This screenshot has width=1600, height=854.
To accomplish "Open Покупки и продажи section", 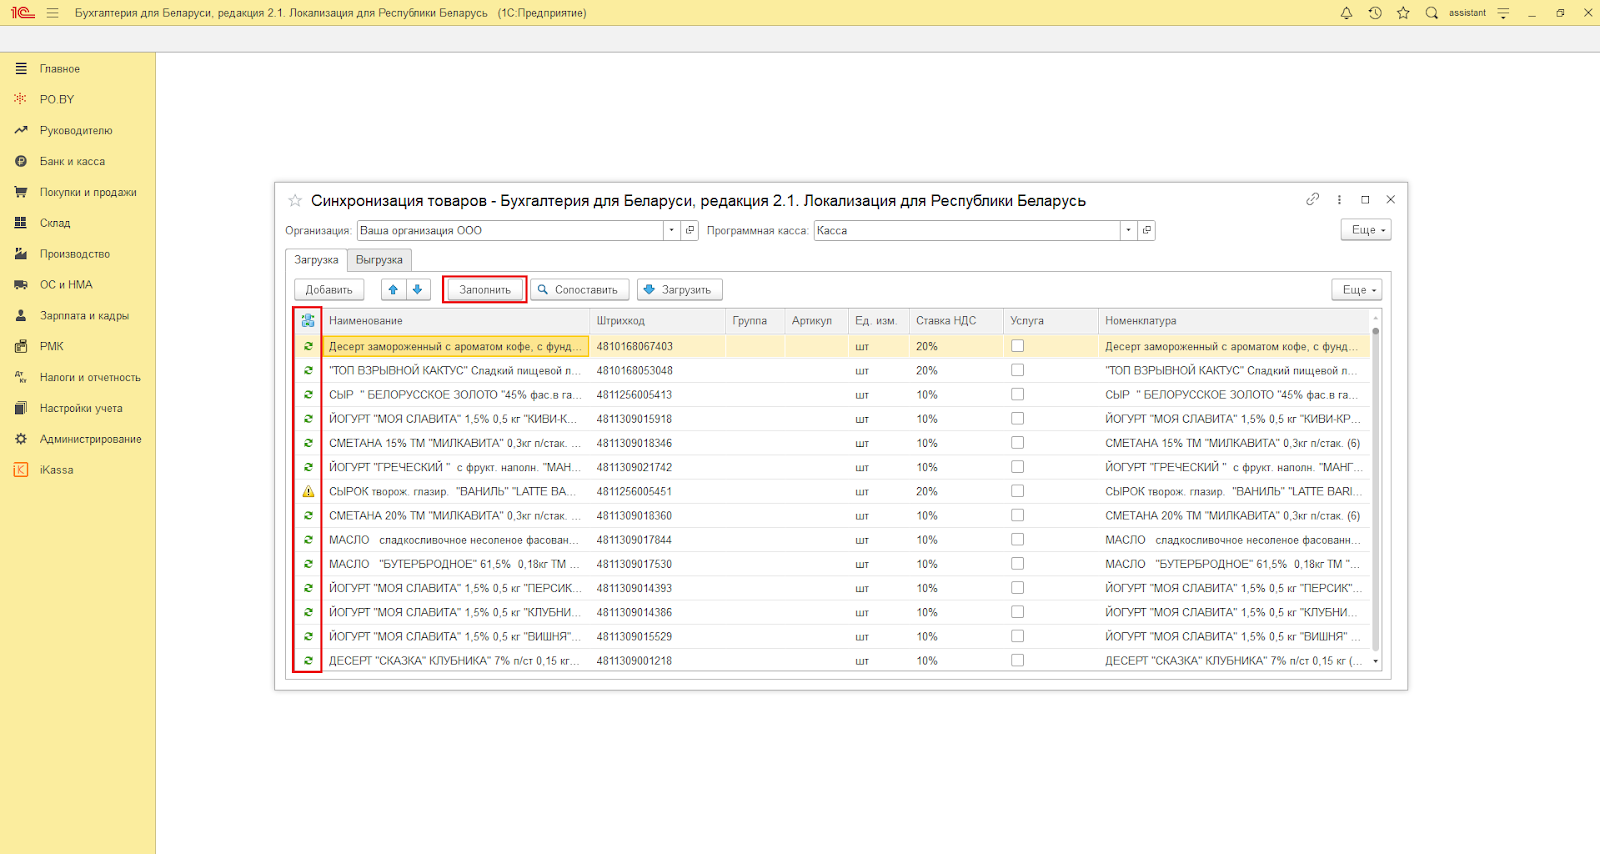I will (88, 193).
